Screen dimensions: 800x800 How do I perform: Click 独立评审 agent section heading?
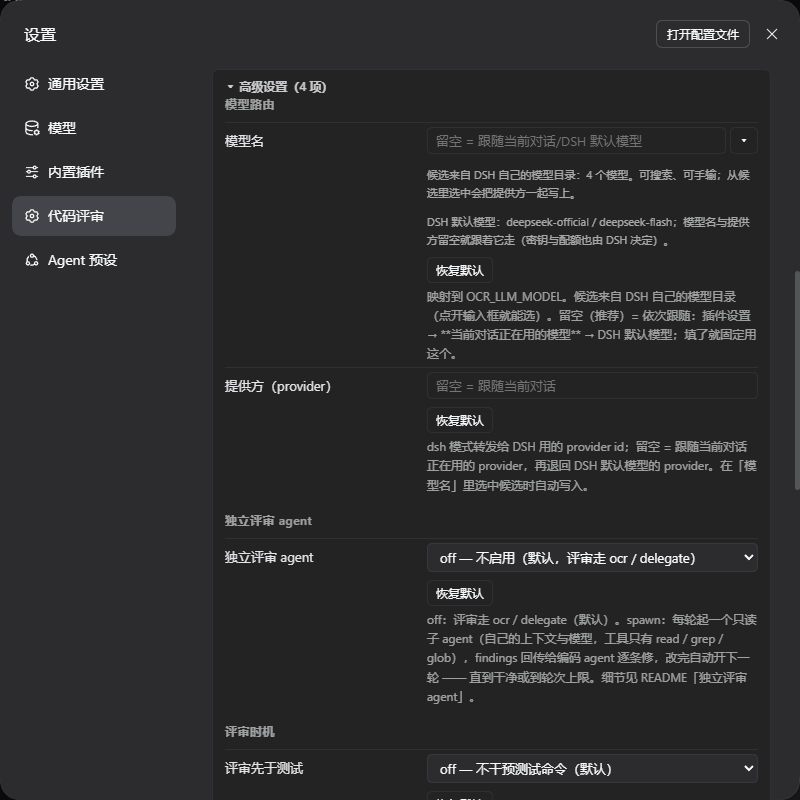coord(268,521)
